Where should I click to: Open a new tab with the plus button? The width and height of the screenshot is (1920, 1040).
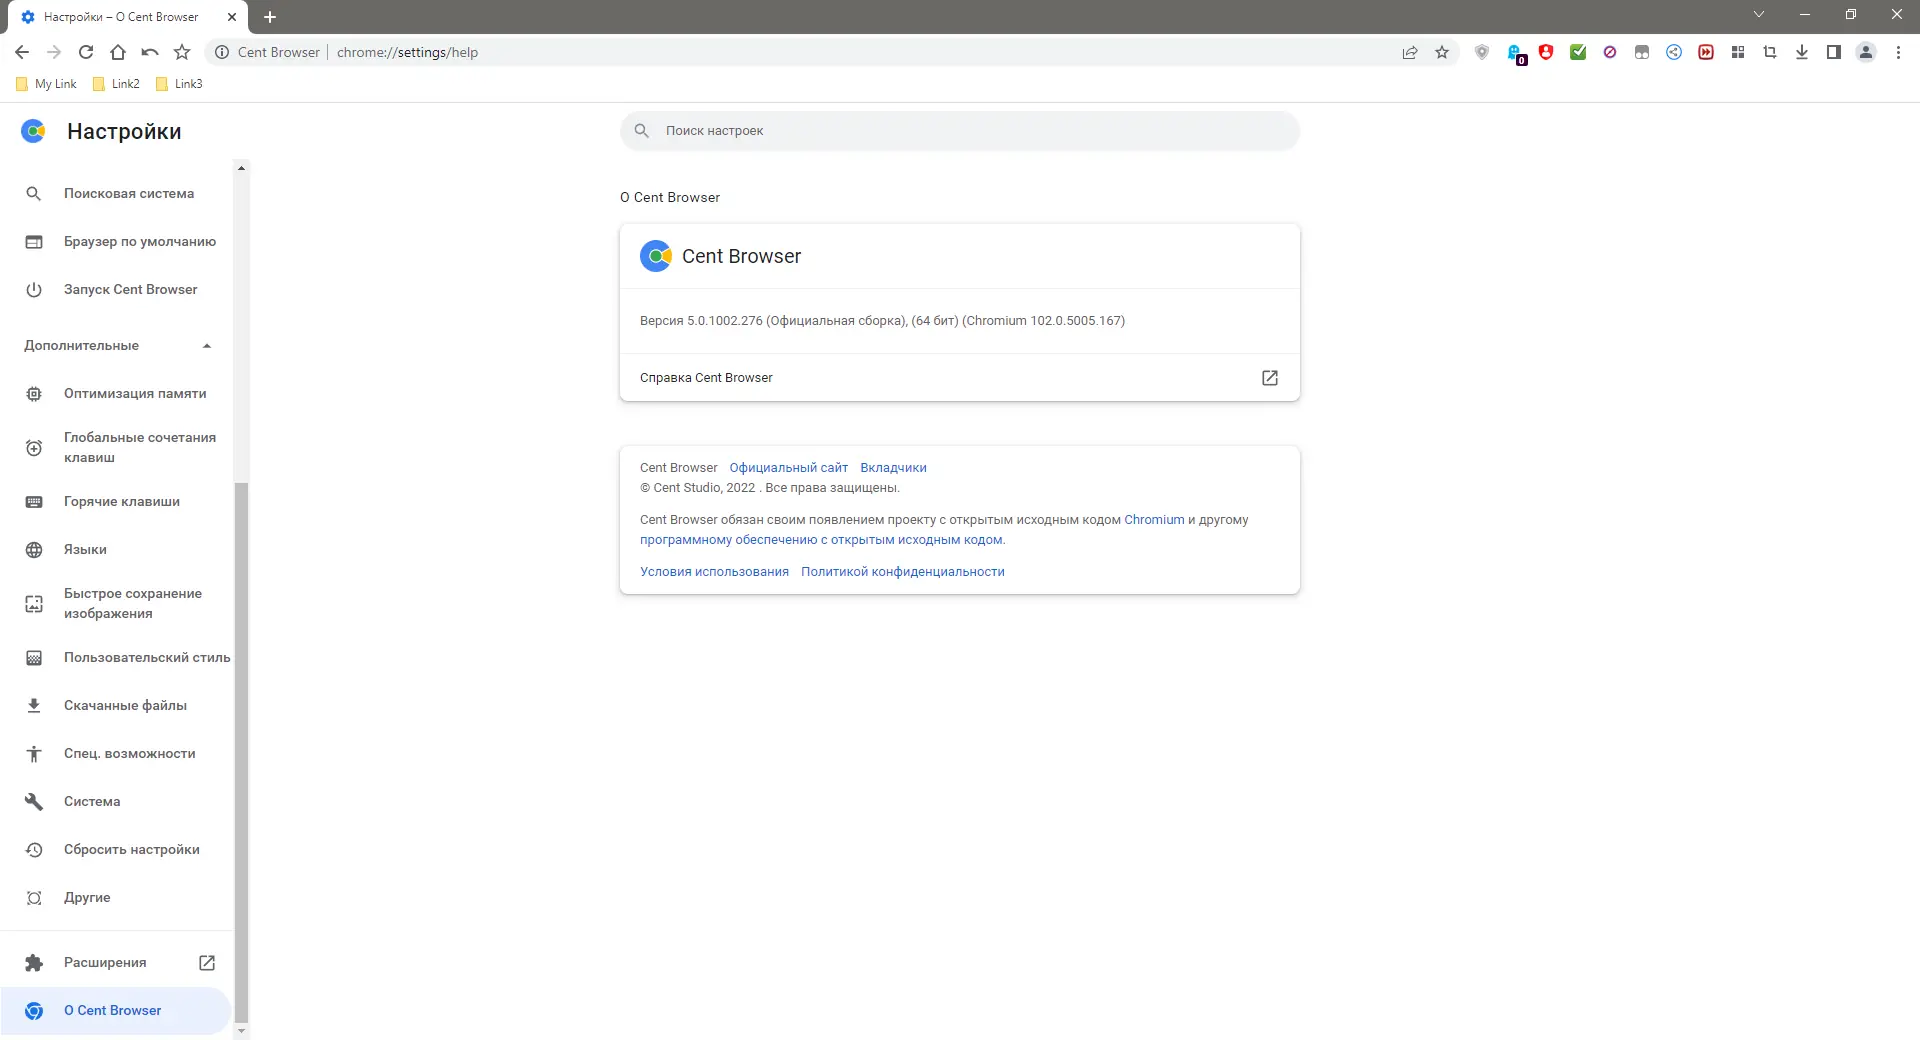tap(270, 17)
